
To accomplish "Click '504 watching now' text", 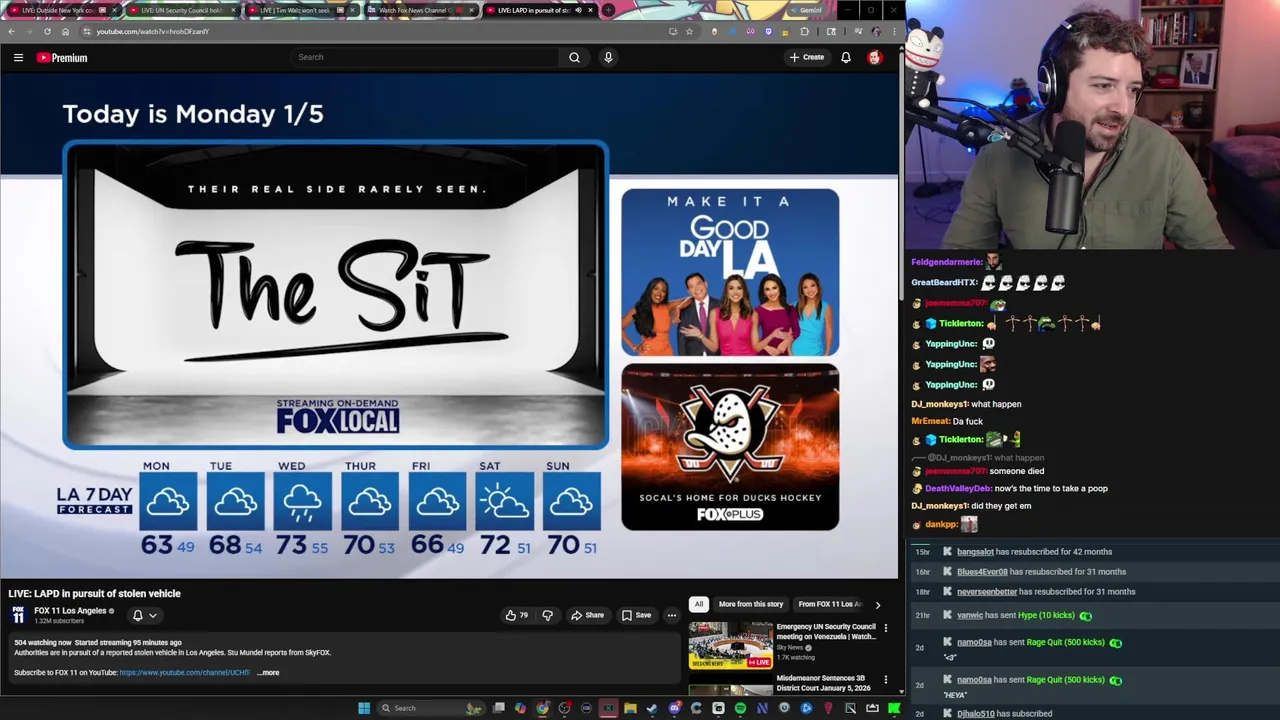I will (x=43, y=642).
